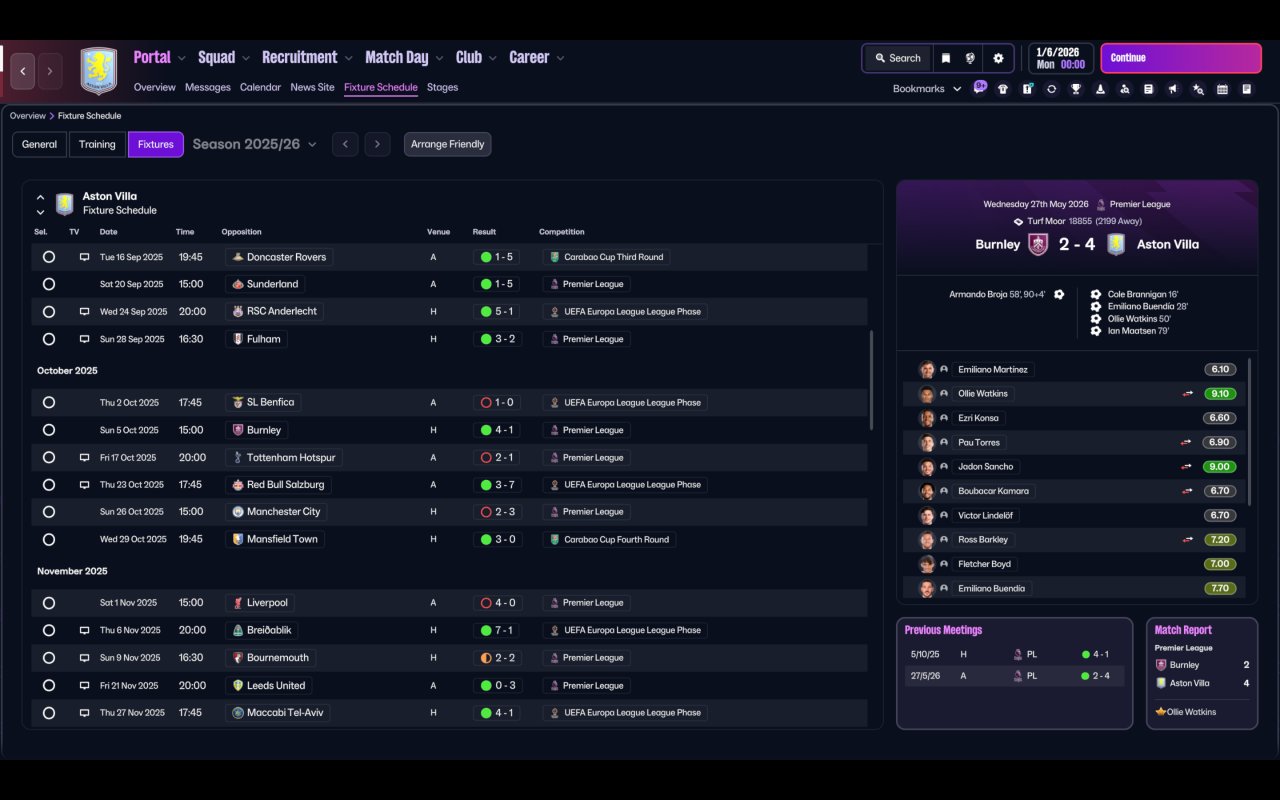The height and width of the screenshot is (800, 1280).
Task: Open the Match Day dropdown menu
Action: coord(405,58)
